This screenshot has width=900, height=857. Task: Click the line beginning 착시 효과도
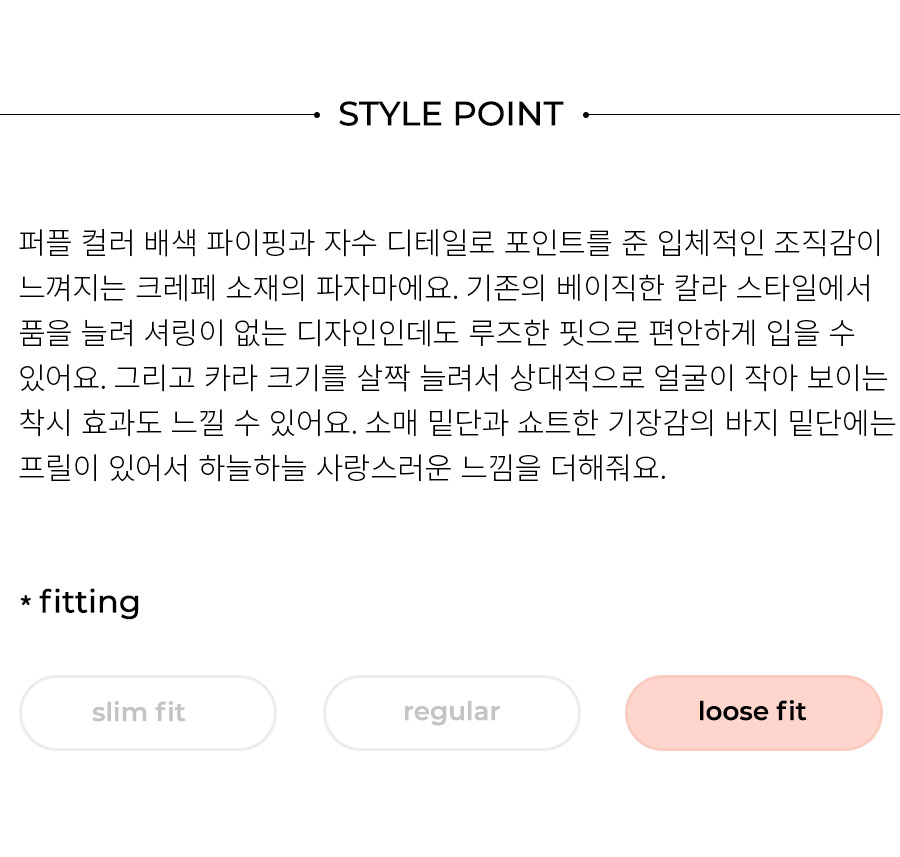457,422
